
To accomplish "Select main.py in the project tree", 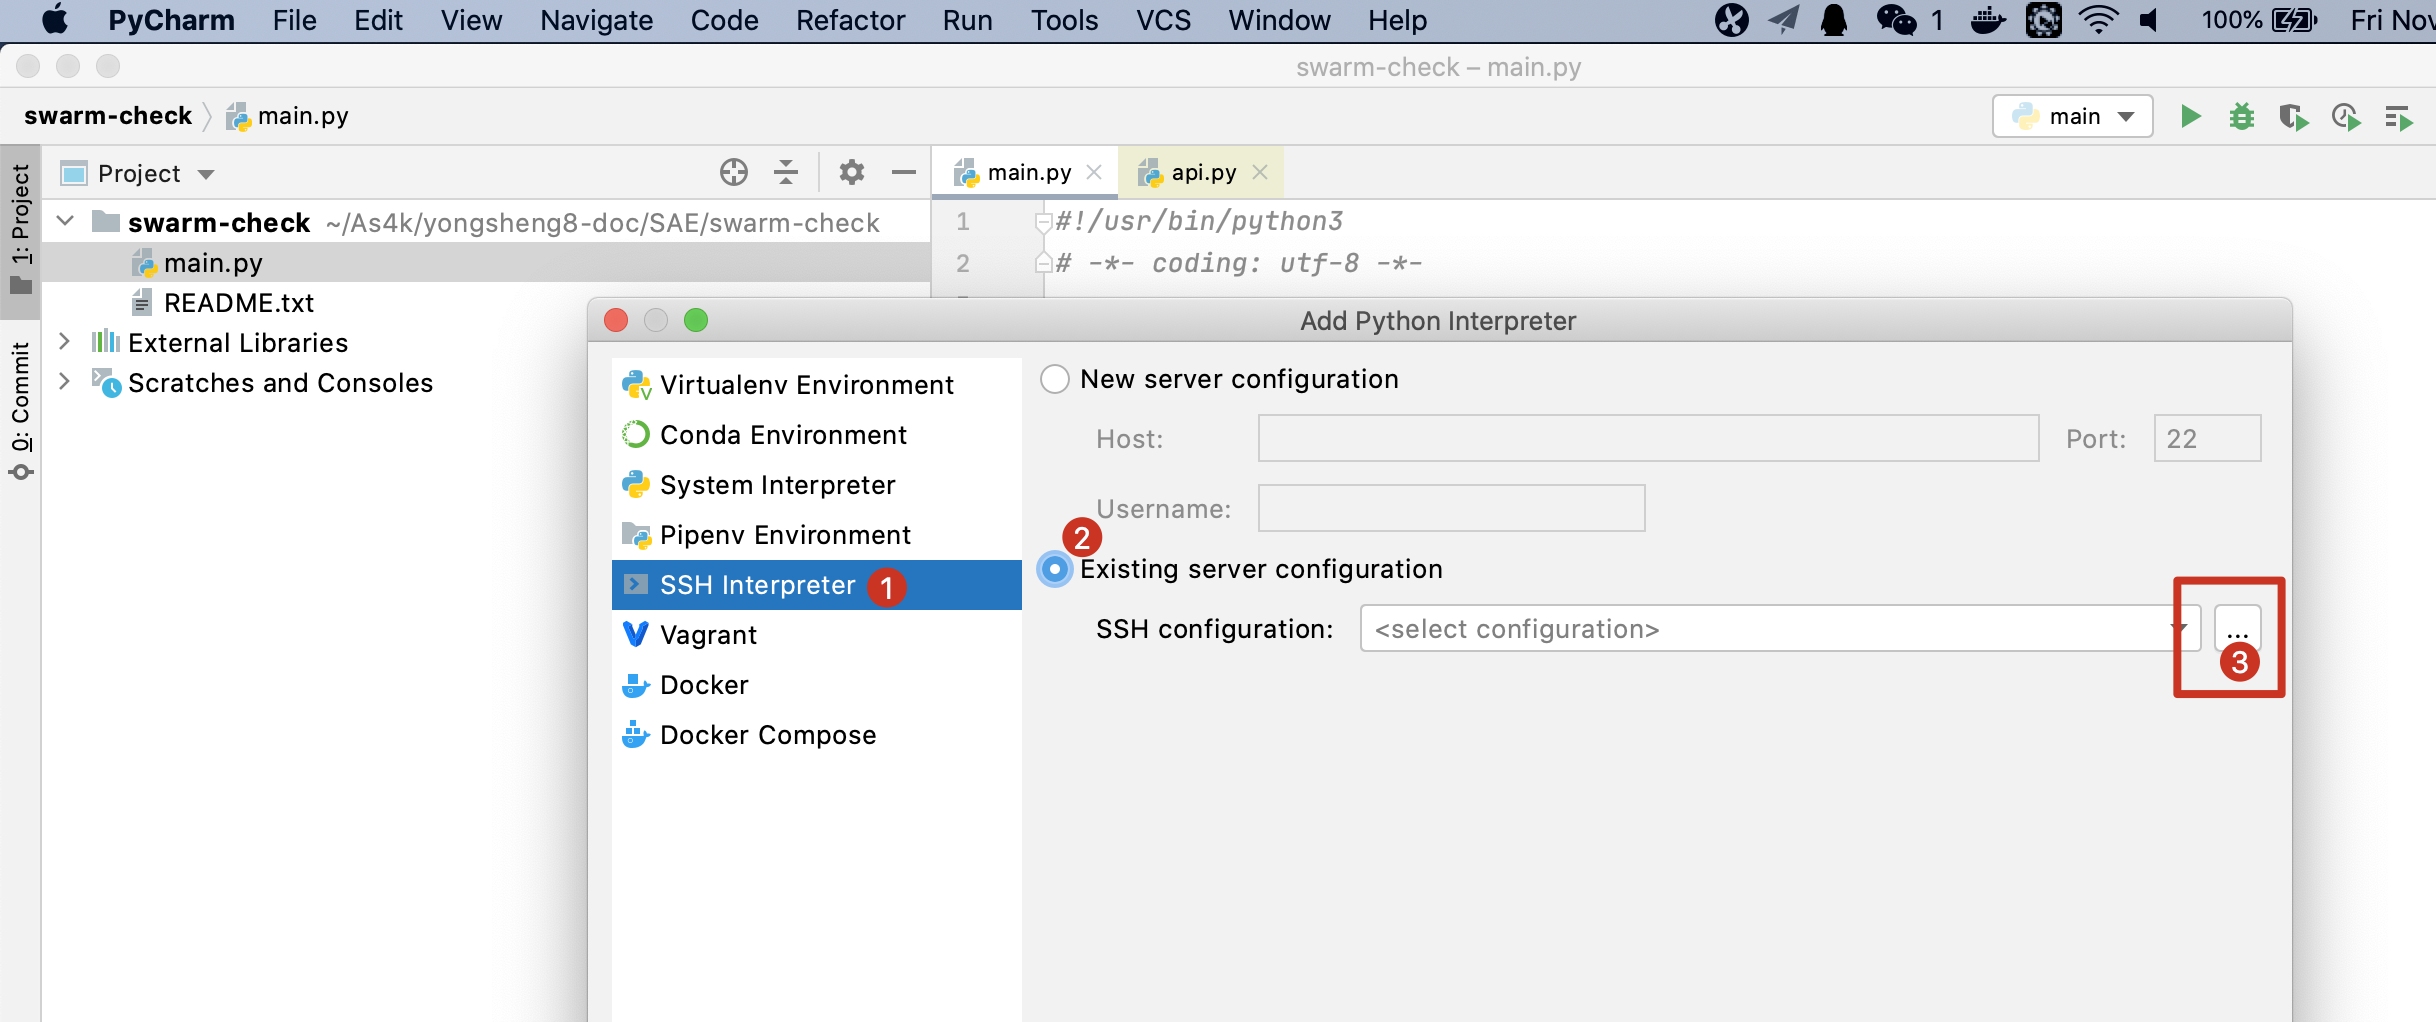I will pos(486,263).
